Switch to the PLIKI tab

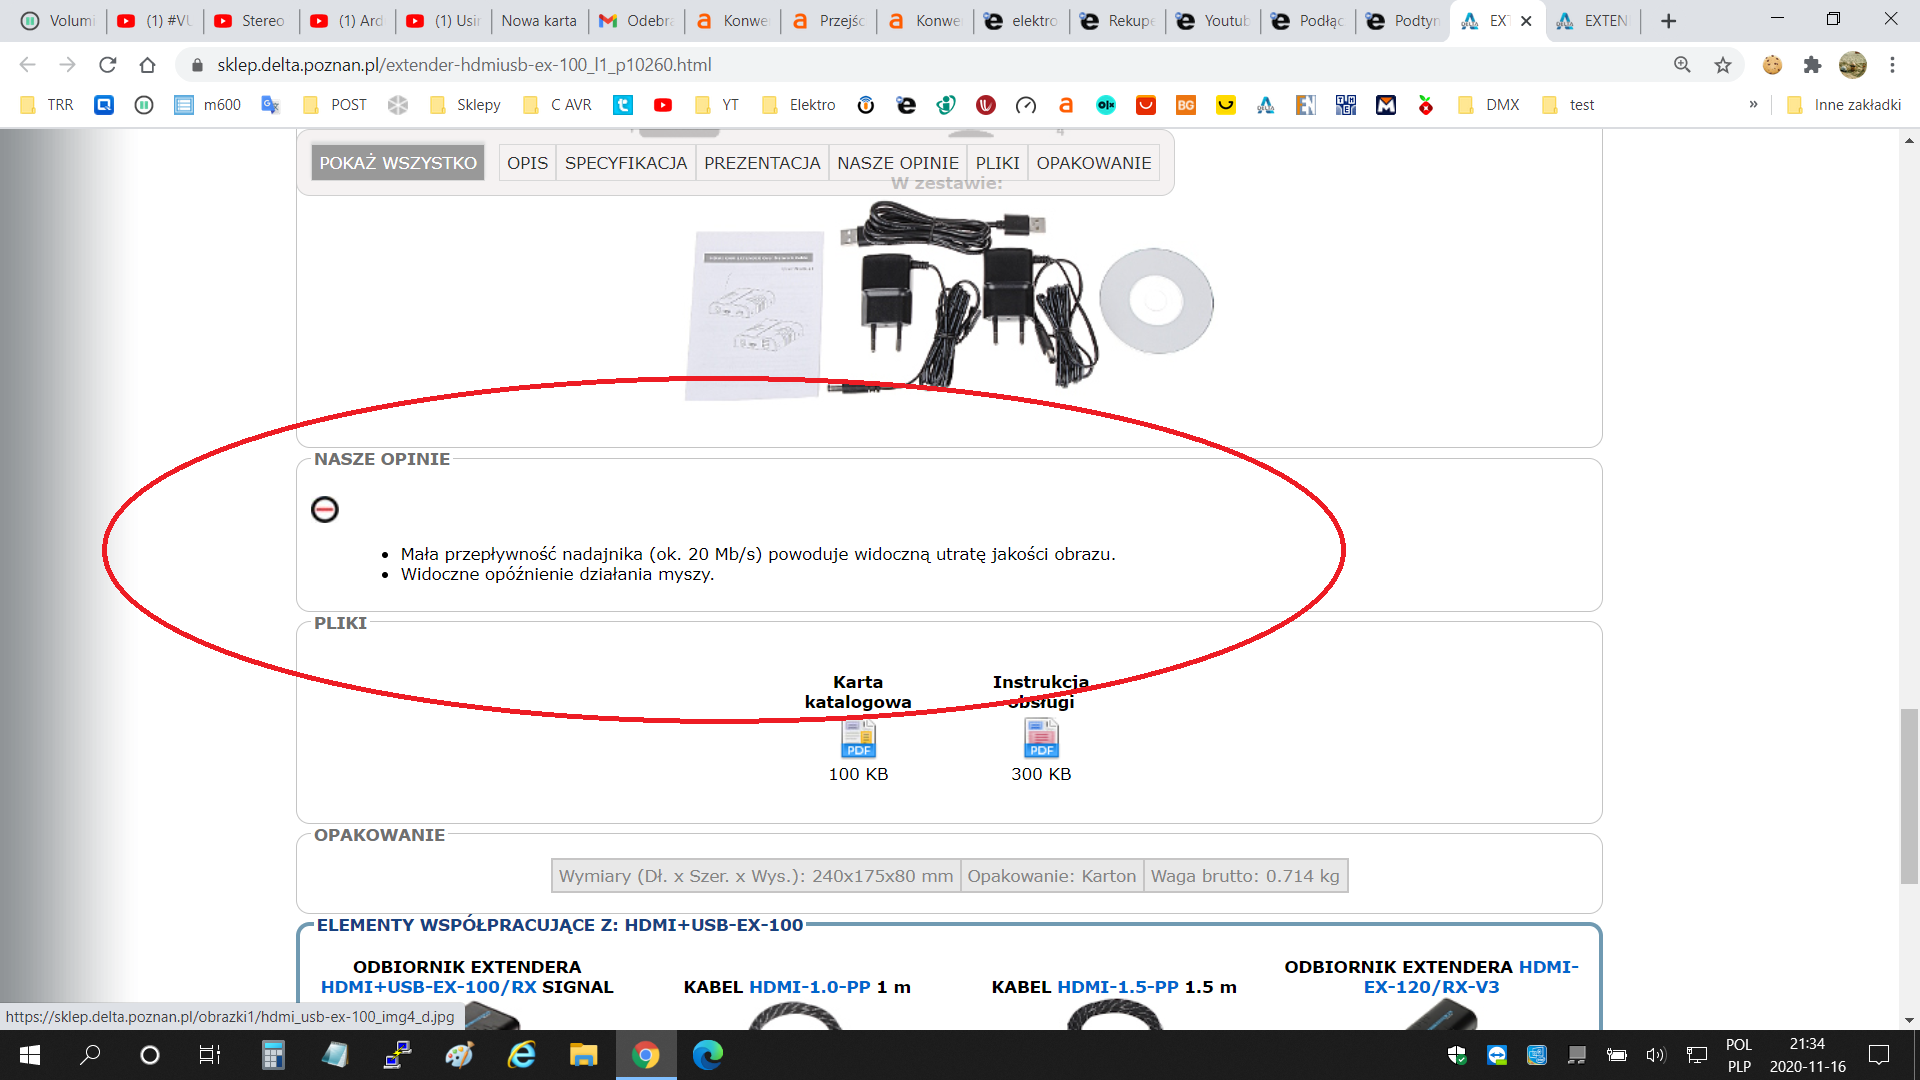(998, 163)
